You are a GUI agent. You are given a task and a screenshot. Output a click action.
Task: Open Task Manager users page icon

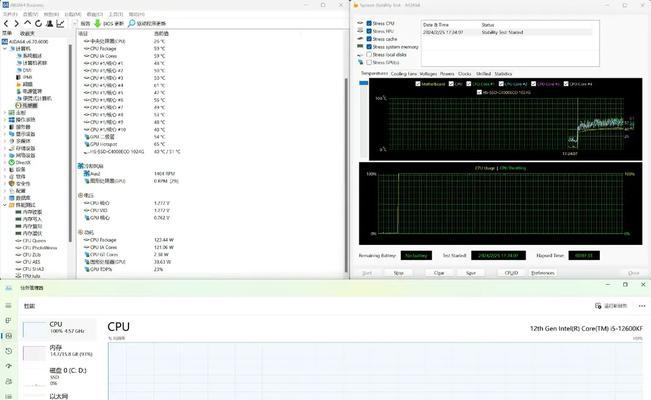pyautogui.click(x=8, y=381)
